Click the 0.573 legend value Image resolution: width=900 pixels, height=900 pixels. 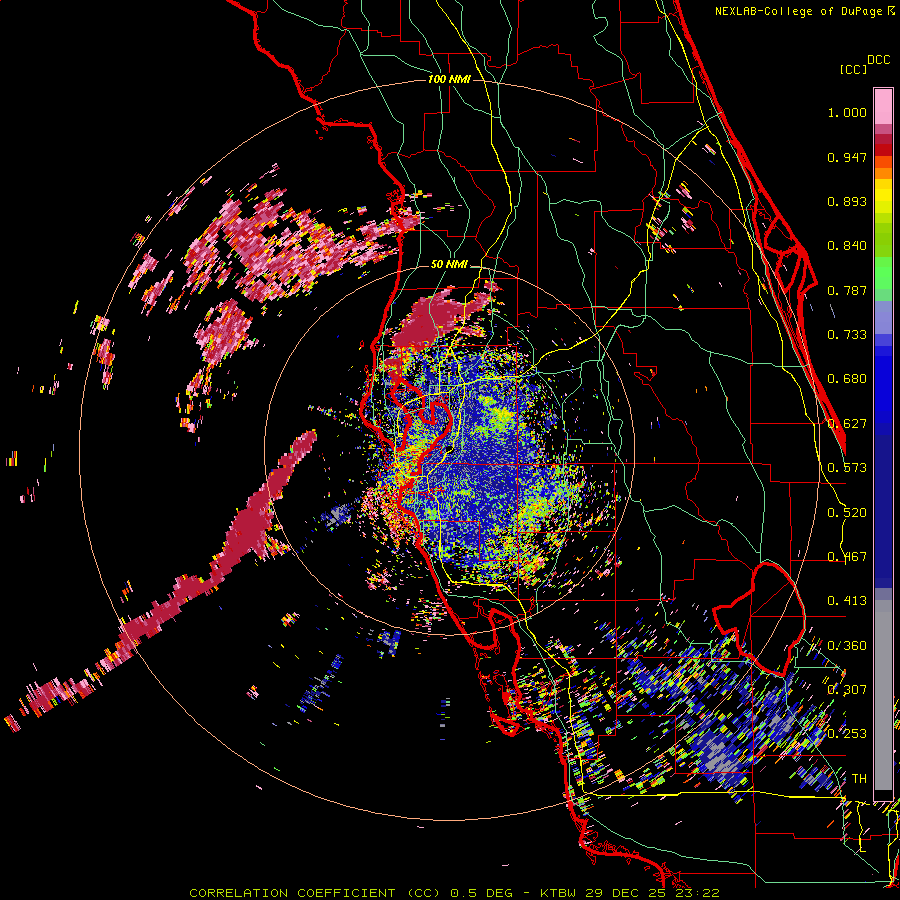[847, 468]
